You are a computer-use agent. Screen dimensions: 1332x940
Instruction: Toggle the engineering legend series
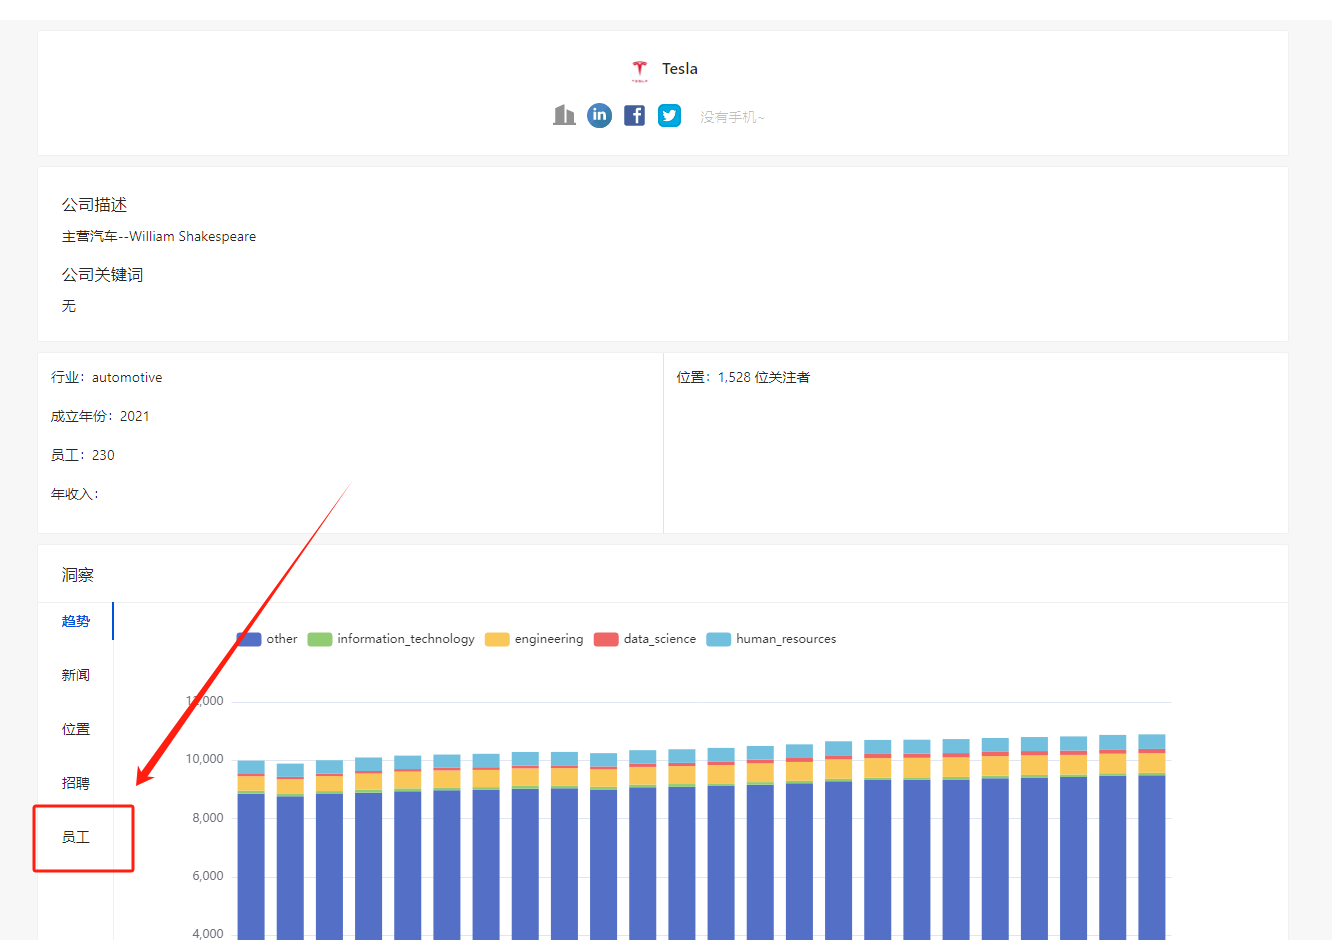coord(534,639)
